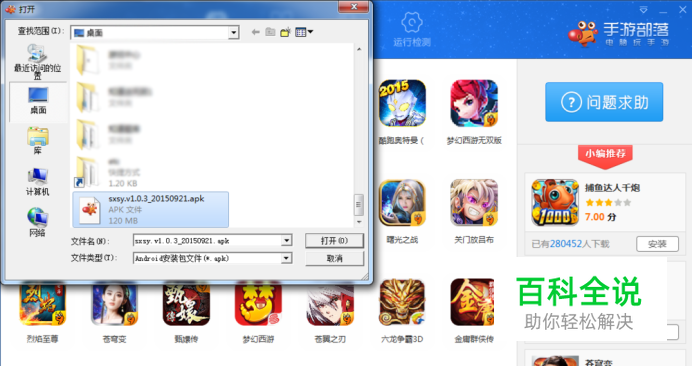Viewport: 692px width, 366px height.
Task: Select 库 in the places bar
Action: [x=38, y=141]
